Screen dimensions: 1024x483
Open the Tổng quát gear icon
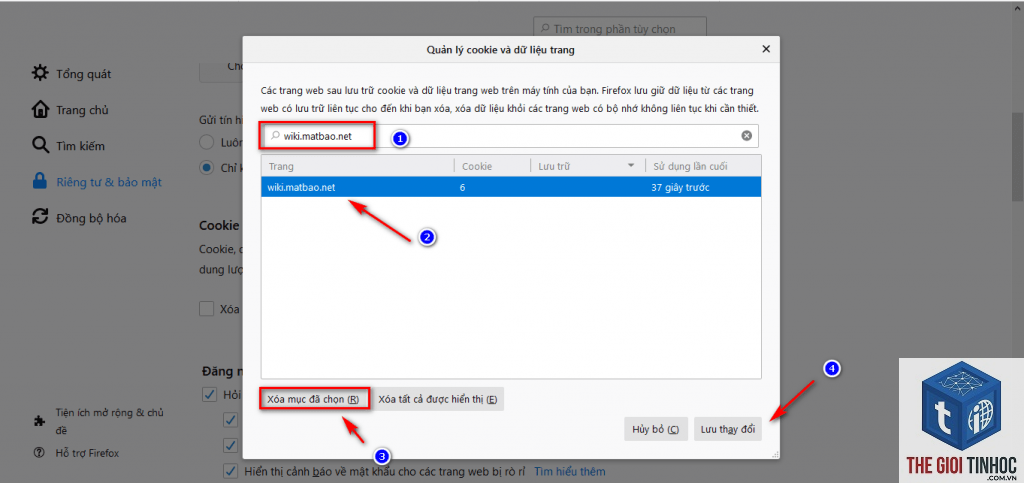click(x=40, y=73)
